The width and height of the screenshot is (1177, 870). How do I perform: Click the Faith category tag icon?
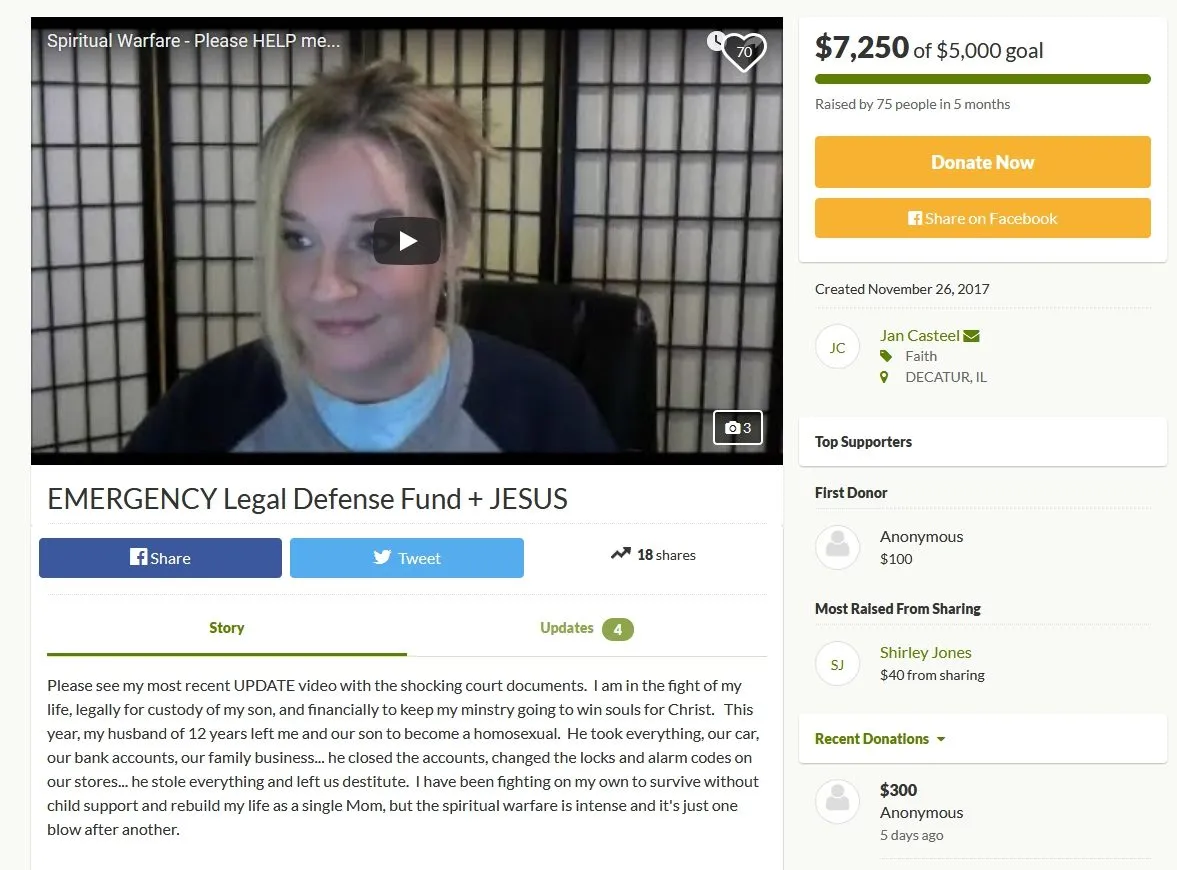point(886,356)
